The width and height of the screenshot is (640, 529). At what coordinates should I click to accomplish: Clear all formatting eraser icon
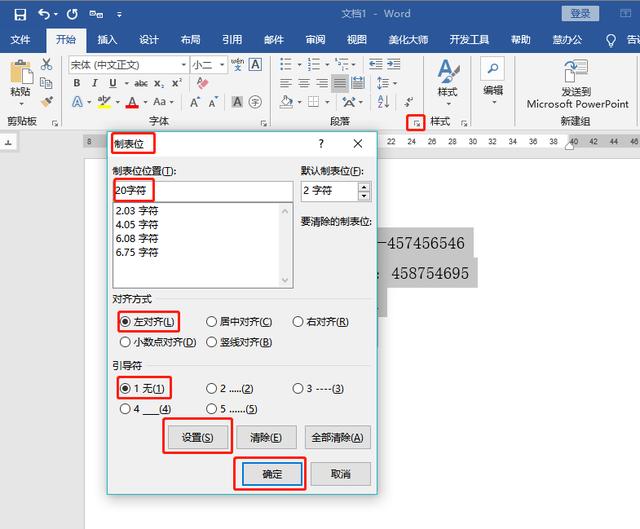coord(202,83)
